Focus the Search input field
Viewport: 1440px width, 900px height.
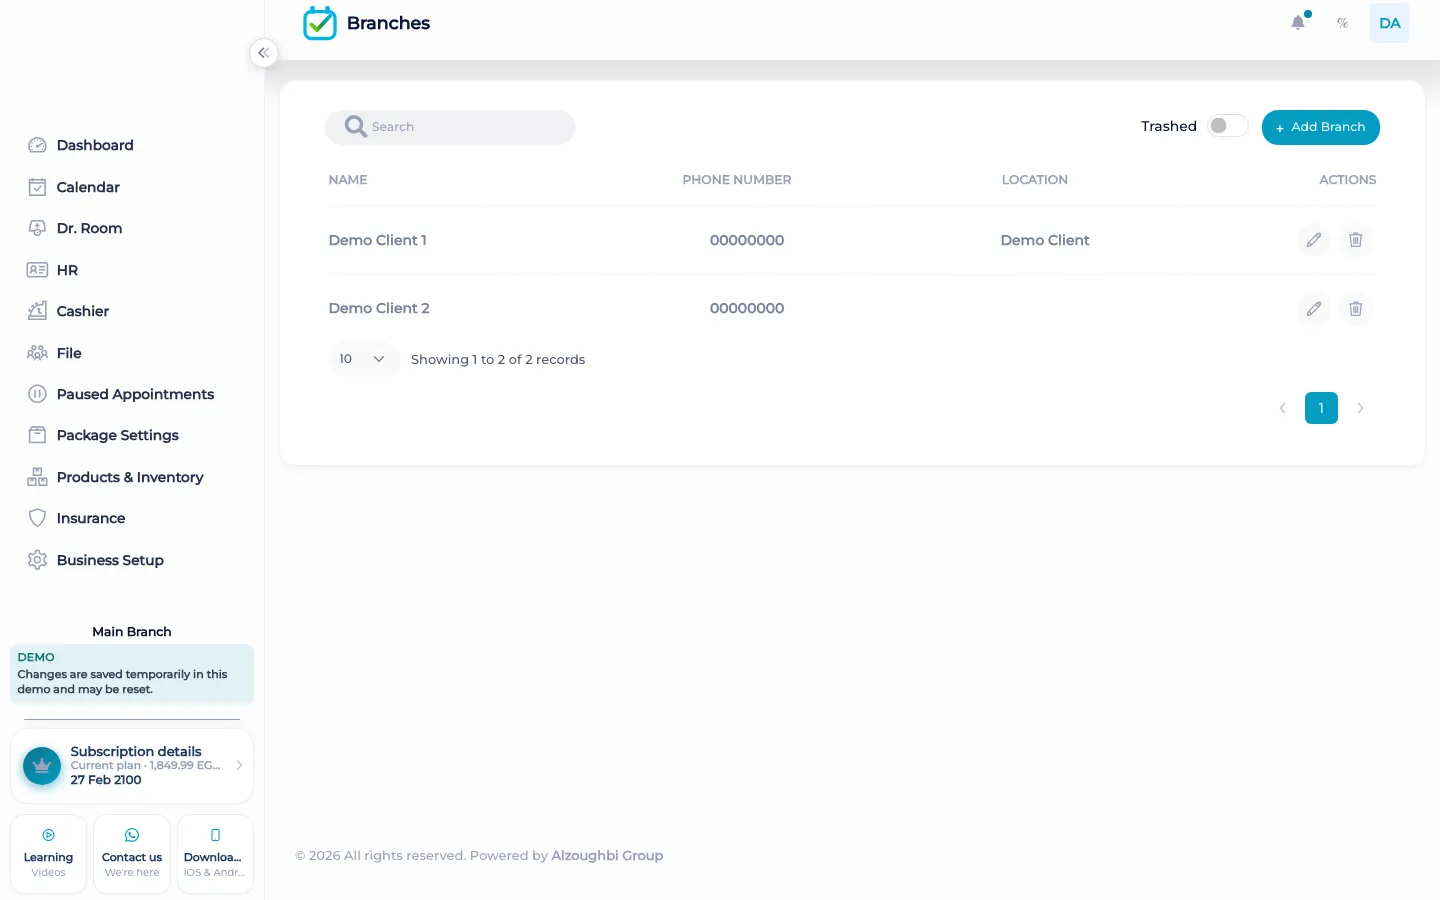(x=450, y=127)
